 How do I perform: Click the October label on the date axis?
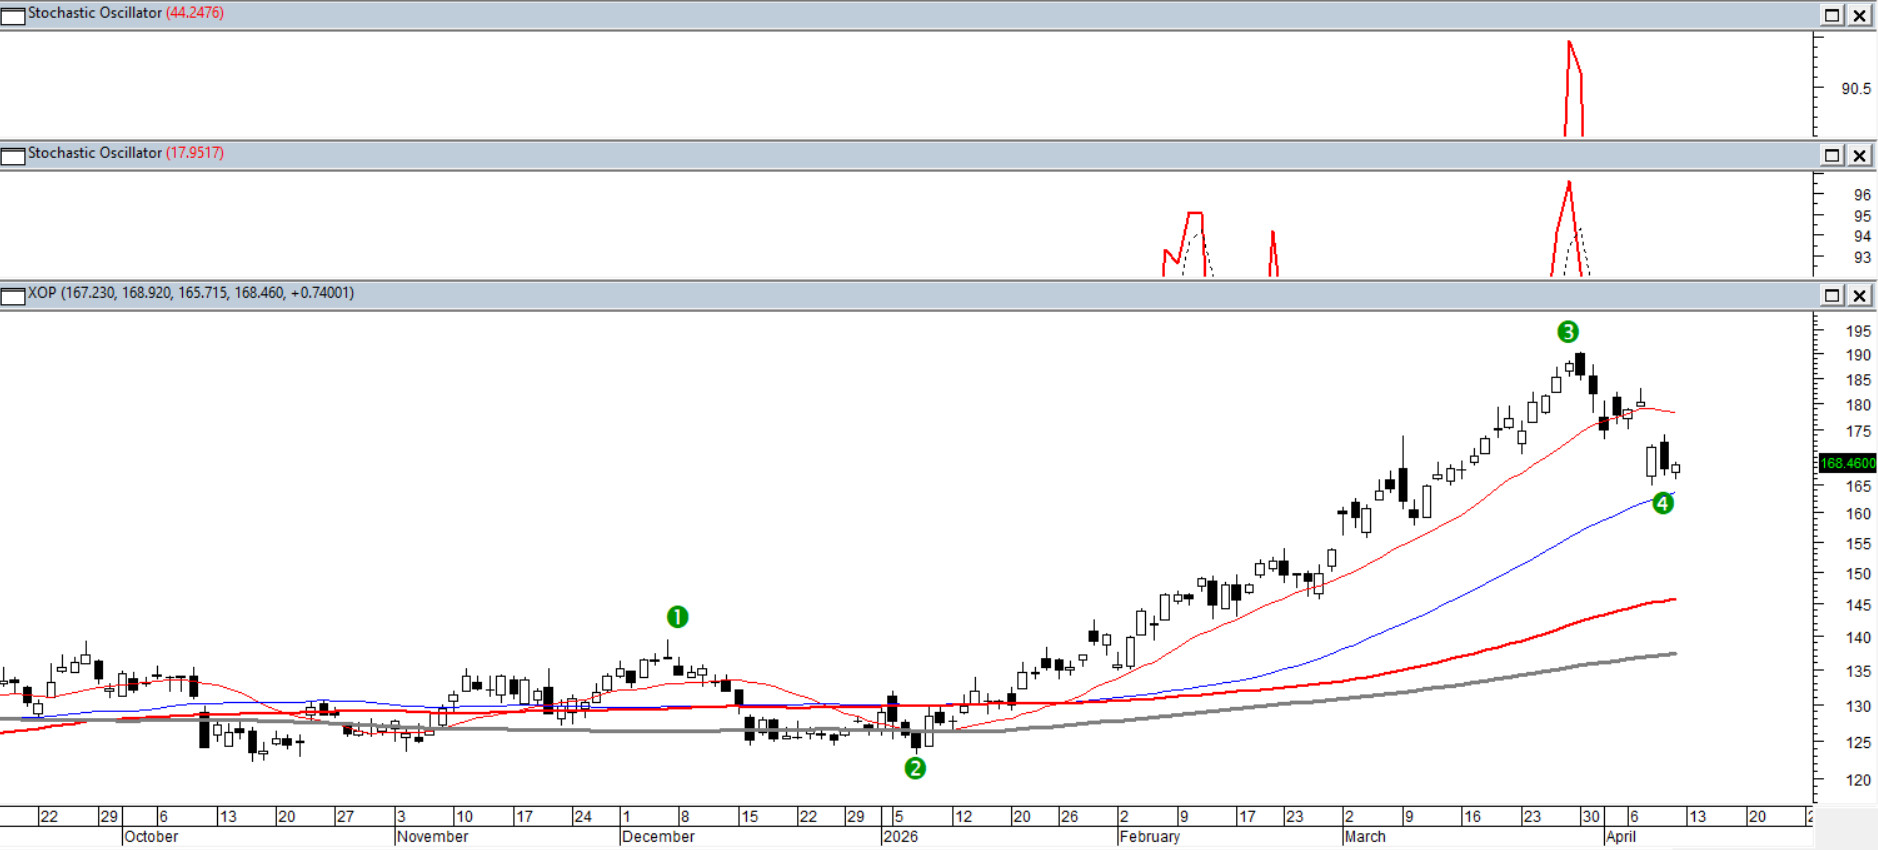[x=151, y=836]
